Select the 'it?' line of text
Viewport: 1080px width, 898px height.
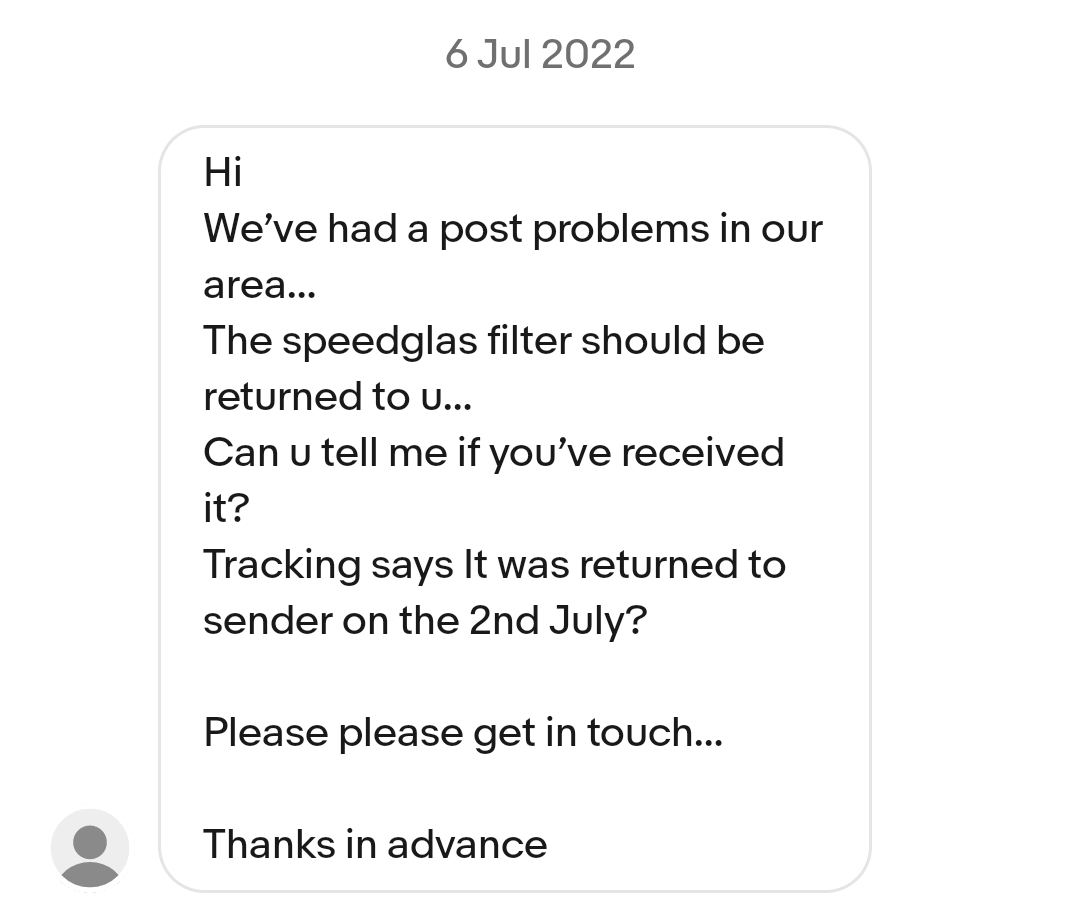(226, 508)
